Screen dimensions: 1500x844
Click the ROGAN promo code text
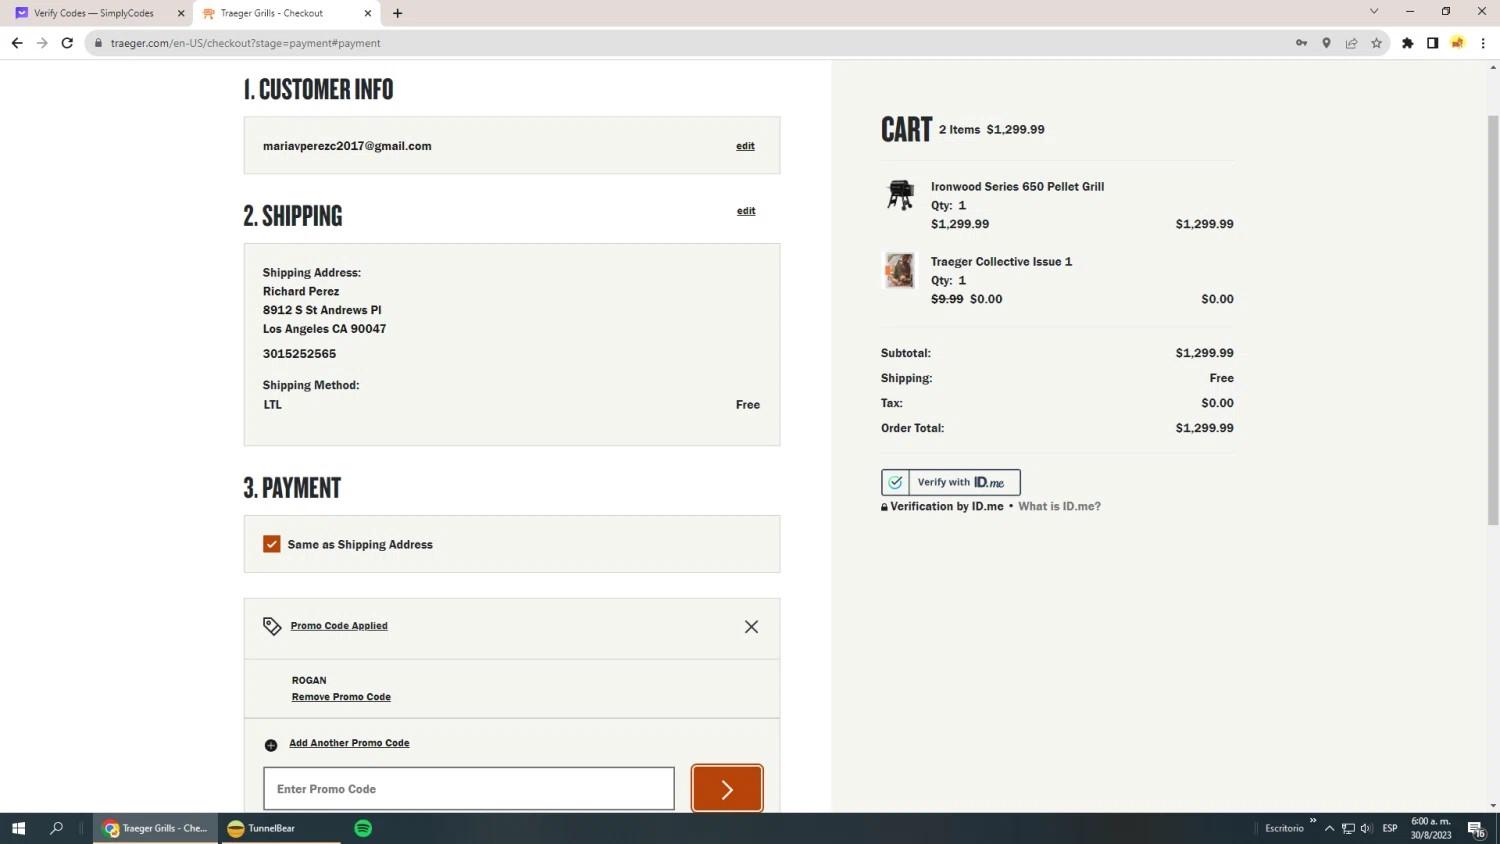[309, 680]
